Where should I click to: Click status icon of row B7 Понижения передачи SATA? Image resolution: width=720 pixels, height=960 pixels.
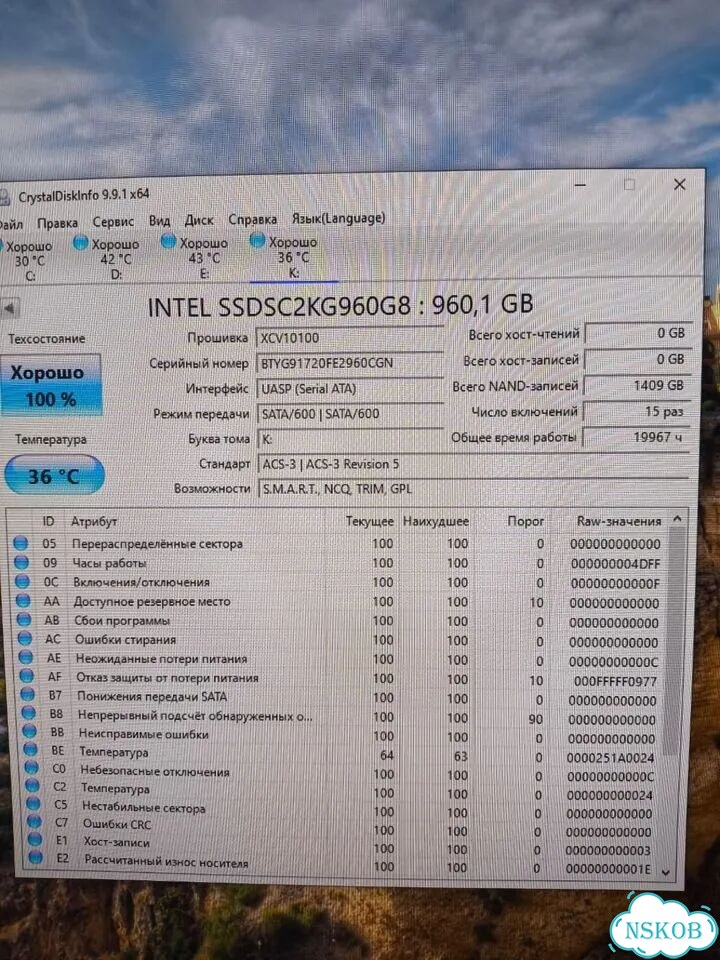[28, 694]
